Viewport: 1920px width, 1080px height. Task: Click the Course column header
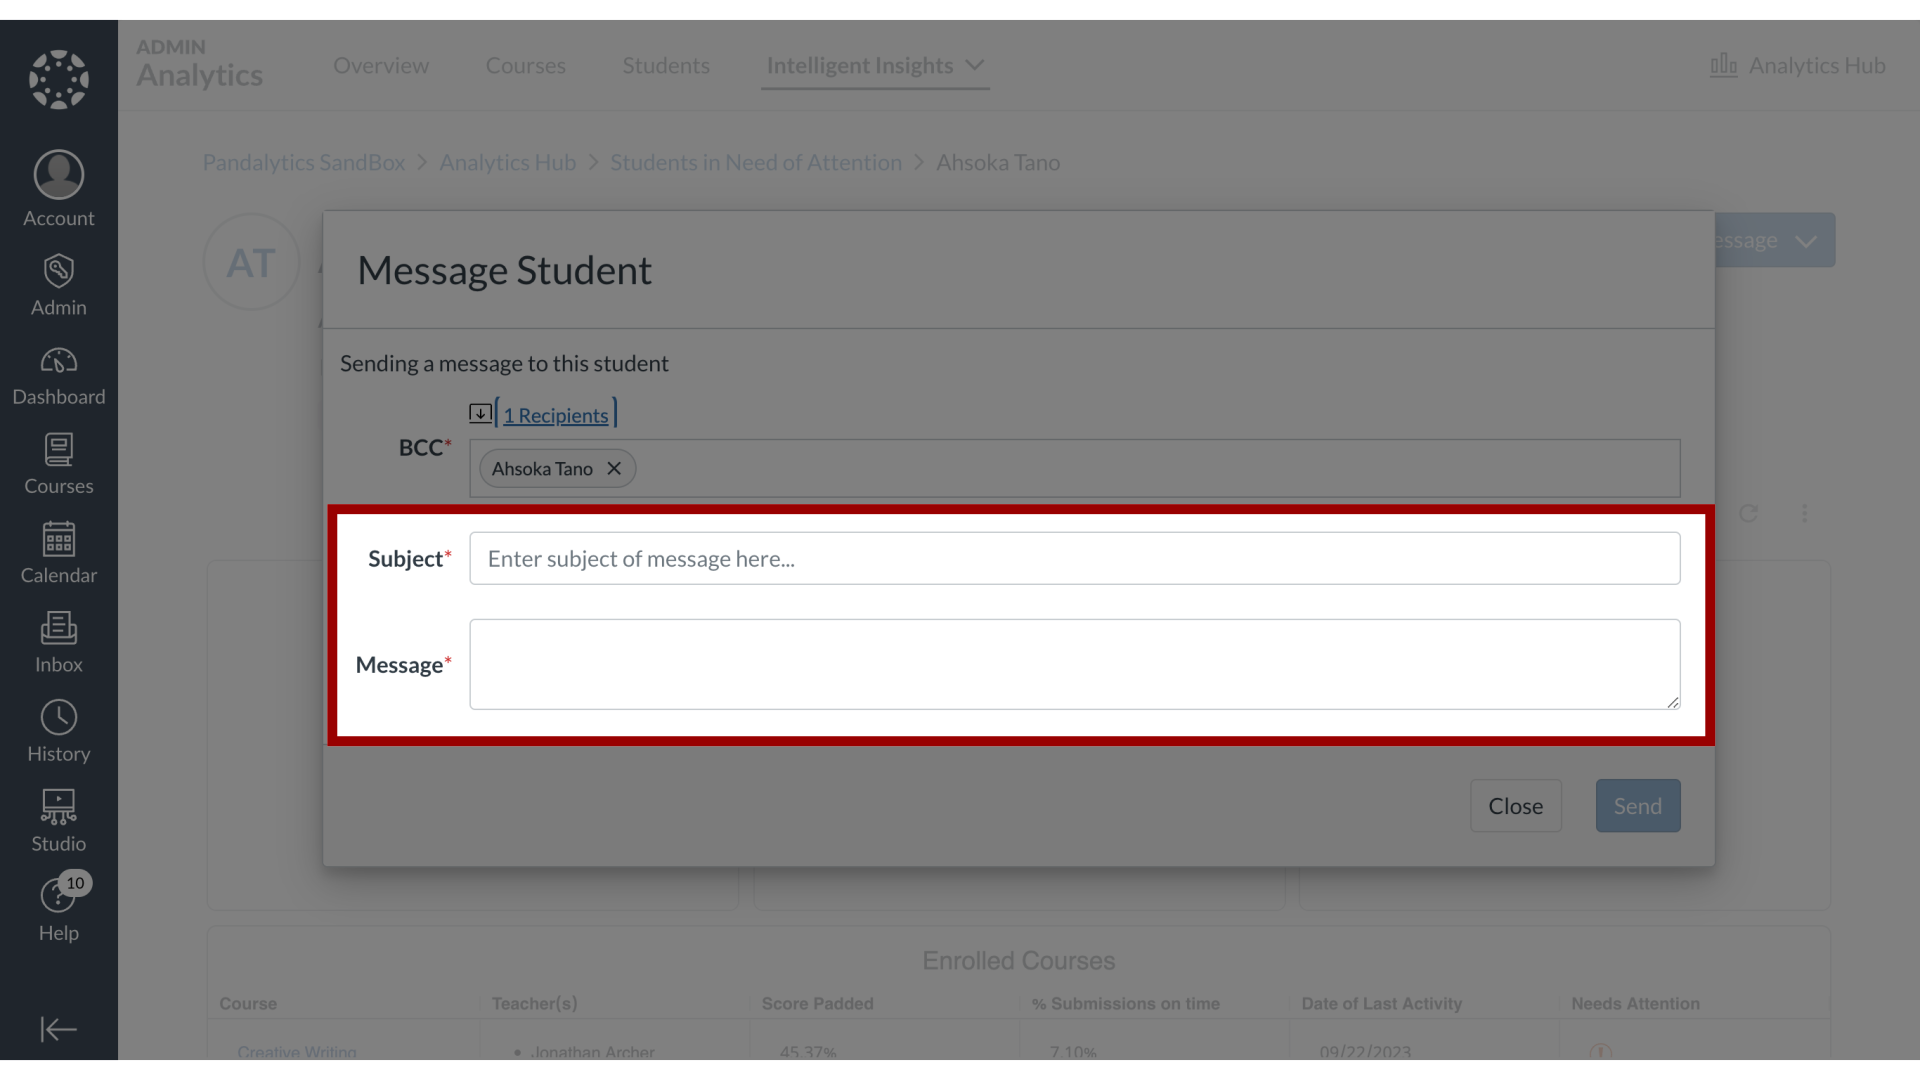[248, 1004]
